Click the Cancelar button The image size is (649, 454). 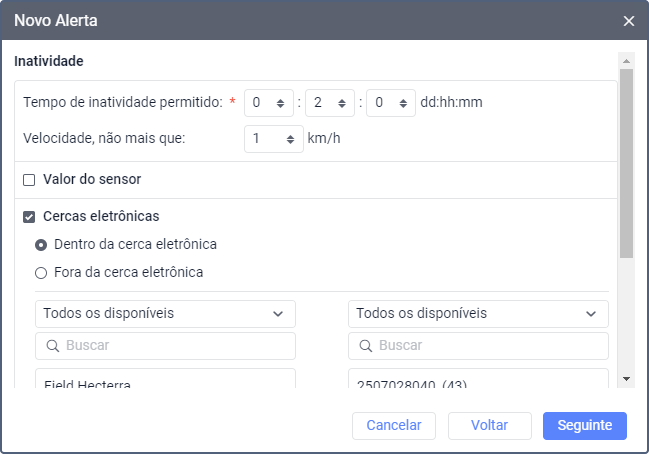point(394,425)
